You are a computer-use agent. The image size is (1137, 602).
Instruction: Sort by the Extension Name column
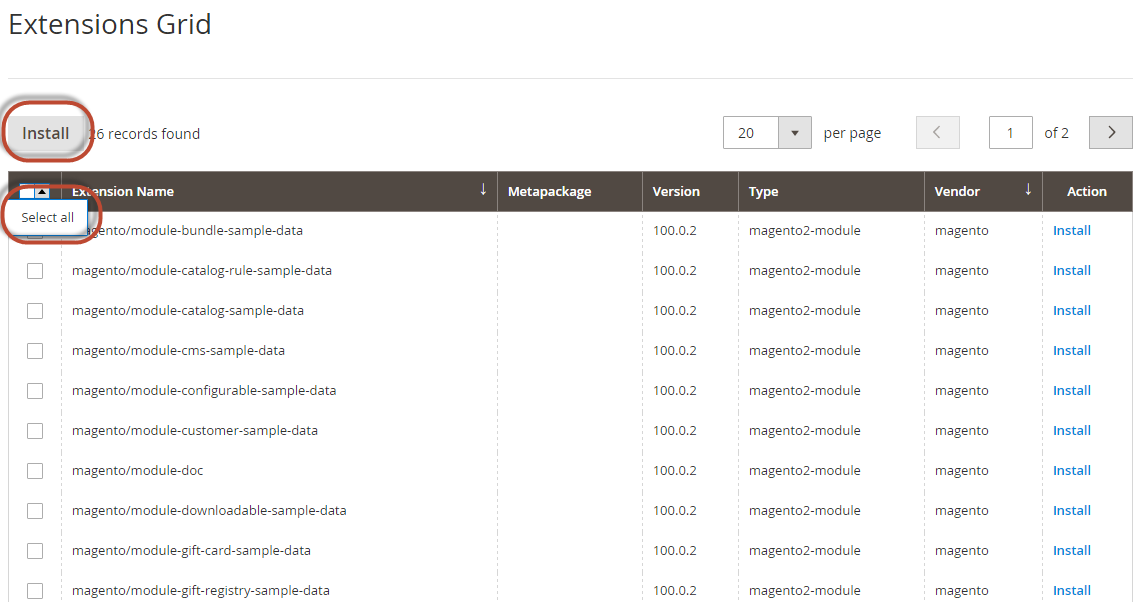coord(279,191)
